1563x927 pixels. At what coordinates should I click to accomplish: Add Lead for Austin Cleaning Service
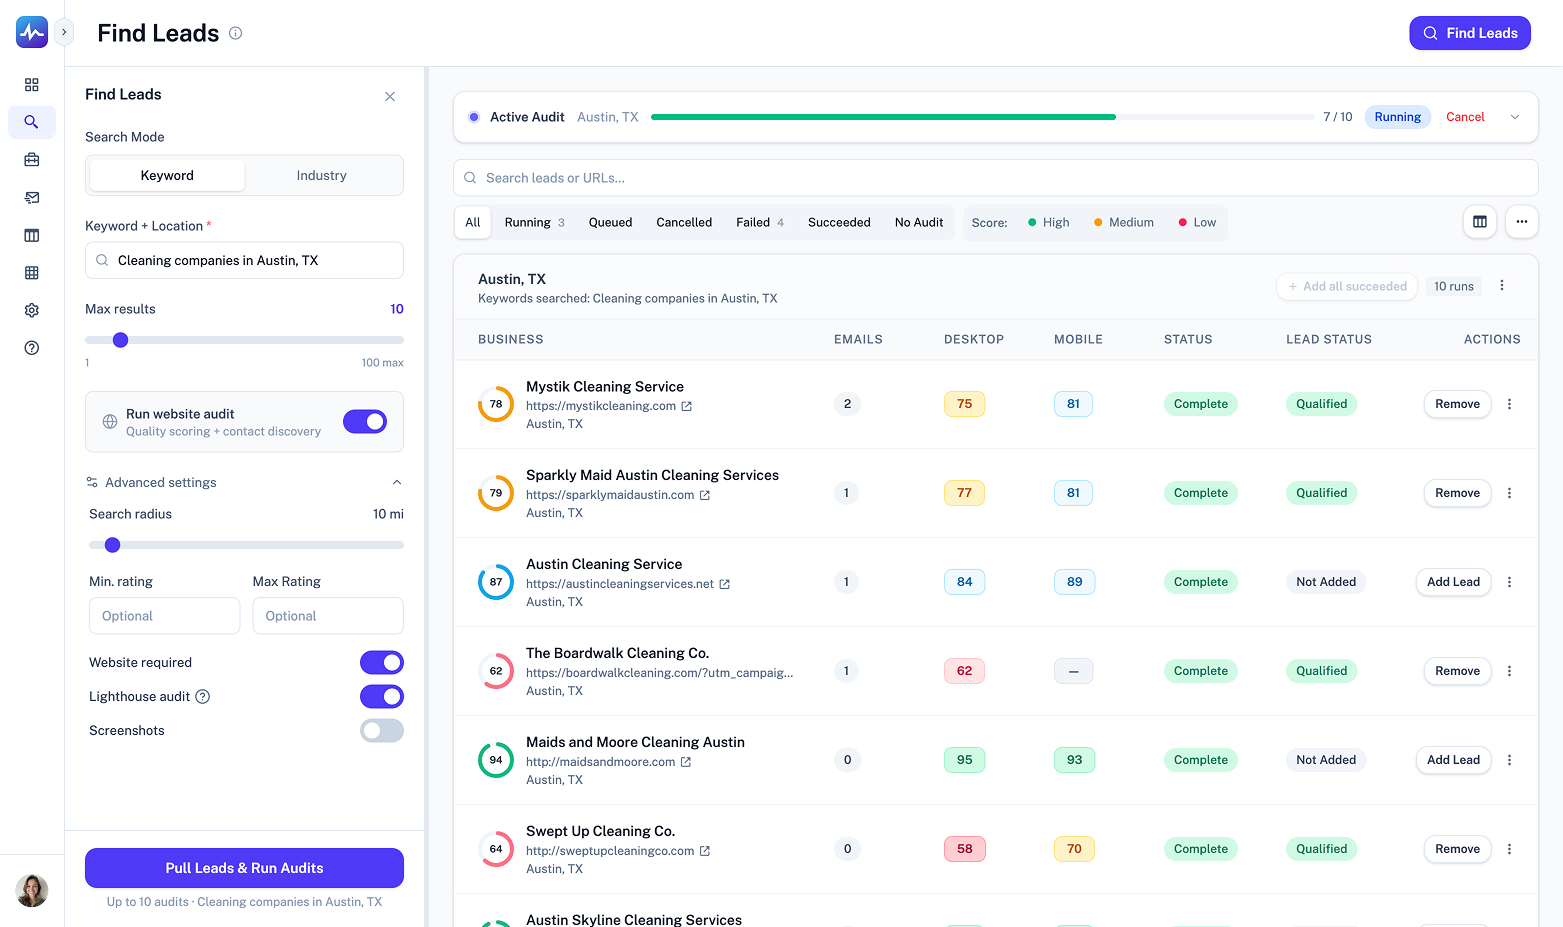coord(1453,582)
